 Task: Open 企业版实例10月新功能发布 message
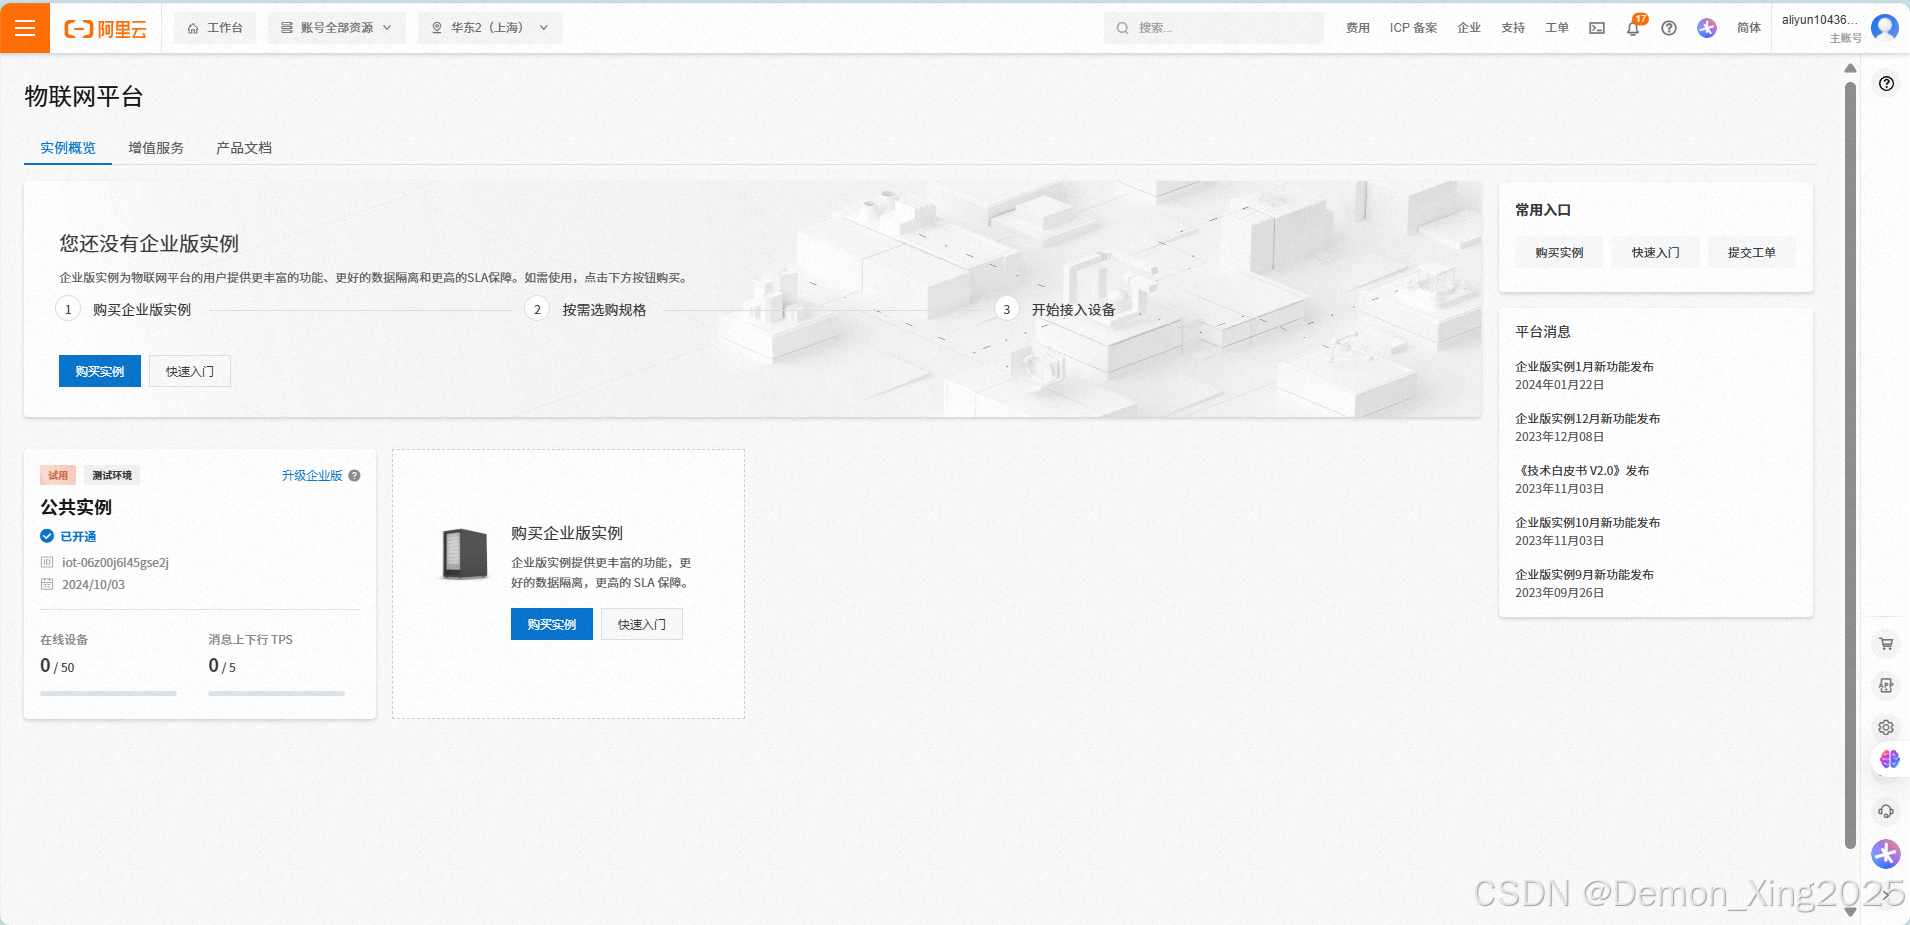(x=1587, y=523)
